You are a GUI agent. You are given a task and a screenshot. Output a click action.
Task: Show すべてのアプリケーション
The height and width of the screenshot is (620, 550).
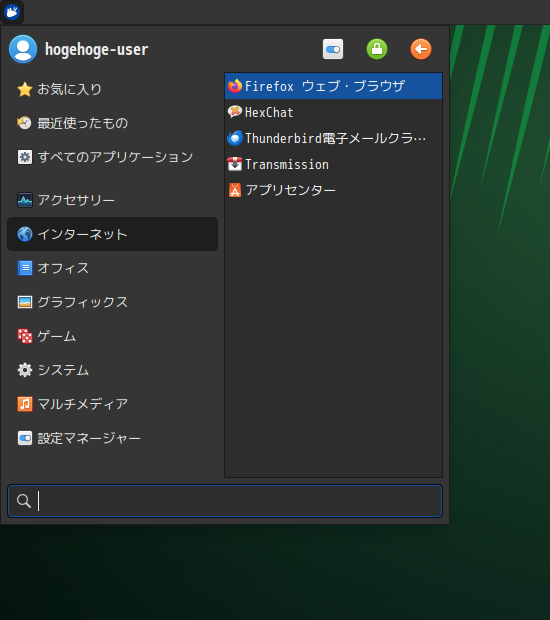[112, 157]
